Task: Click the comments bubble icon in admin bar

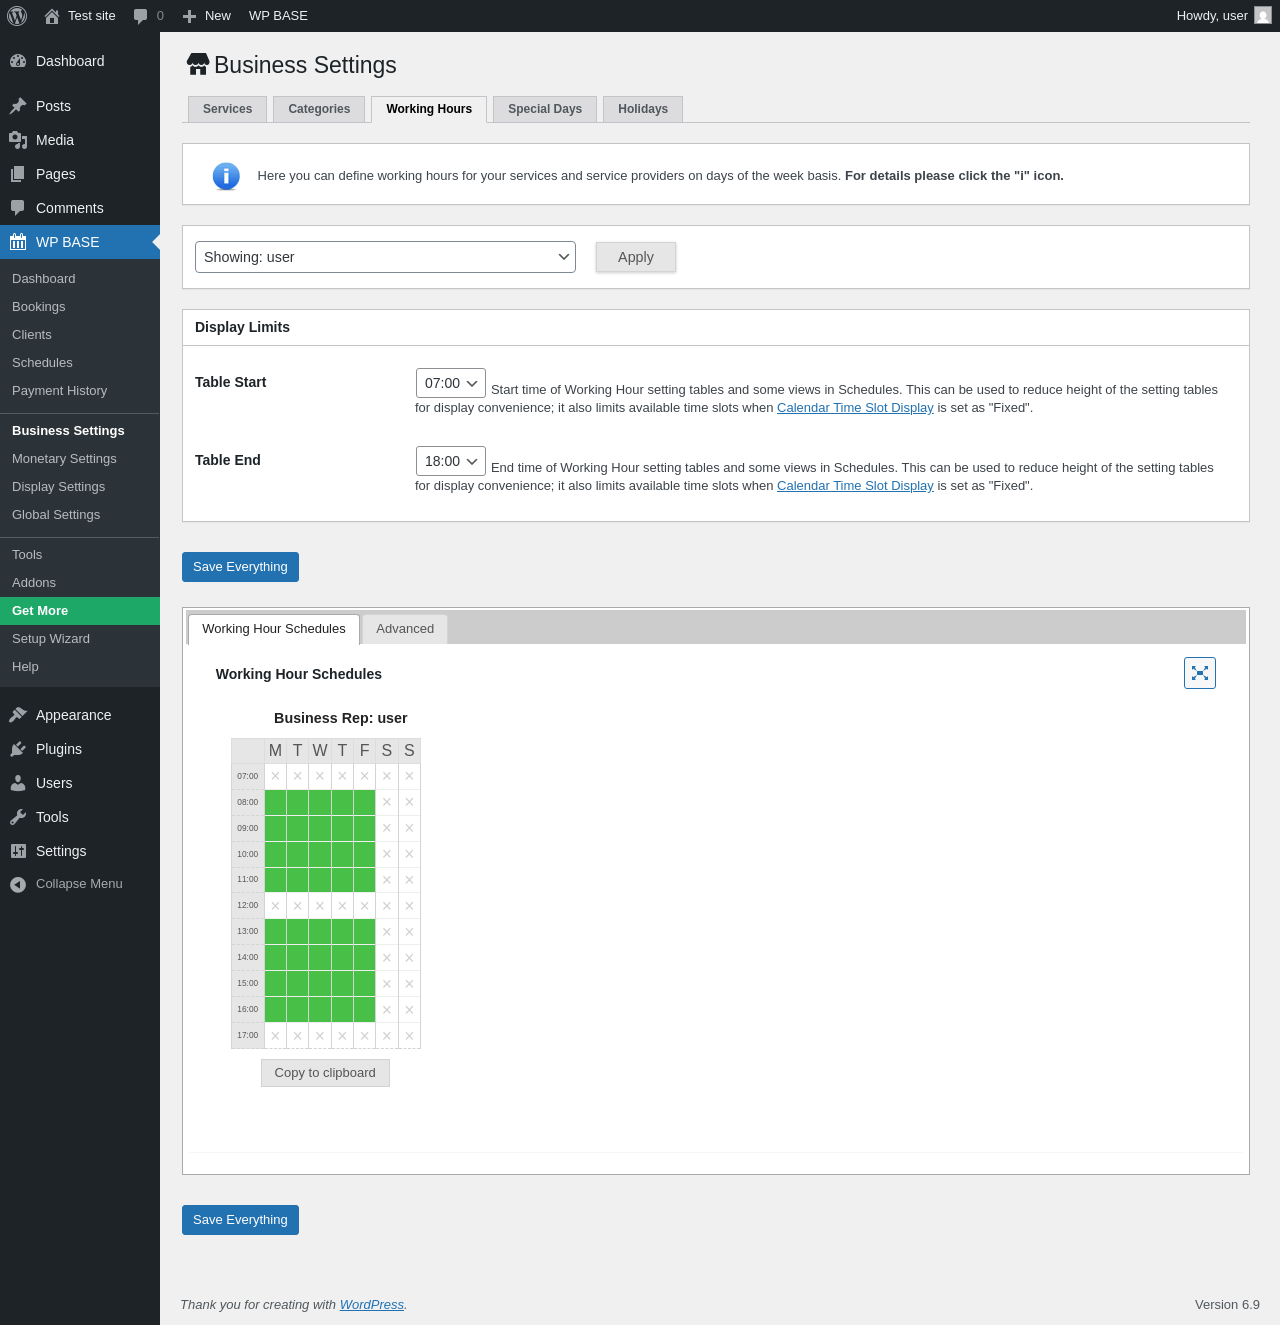Action: coord(141,16)
